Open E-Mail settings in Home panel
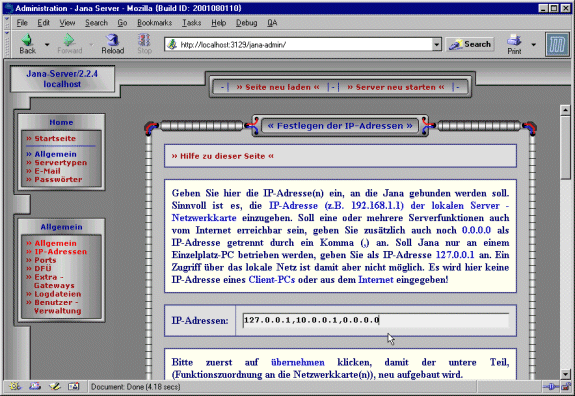 click(43, 171)
